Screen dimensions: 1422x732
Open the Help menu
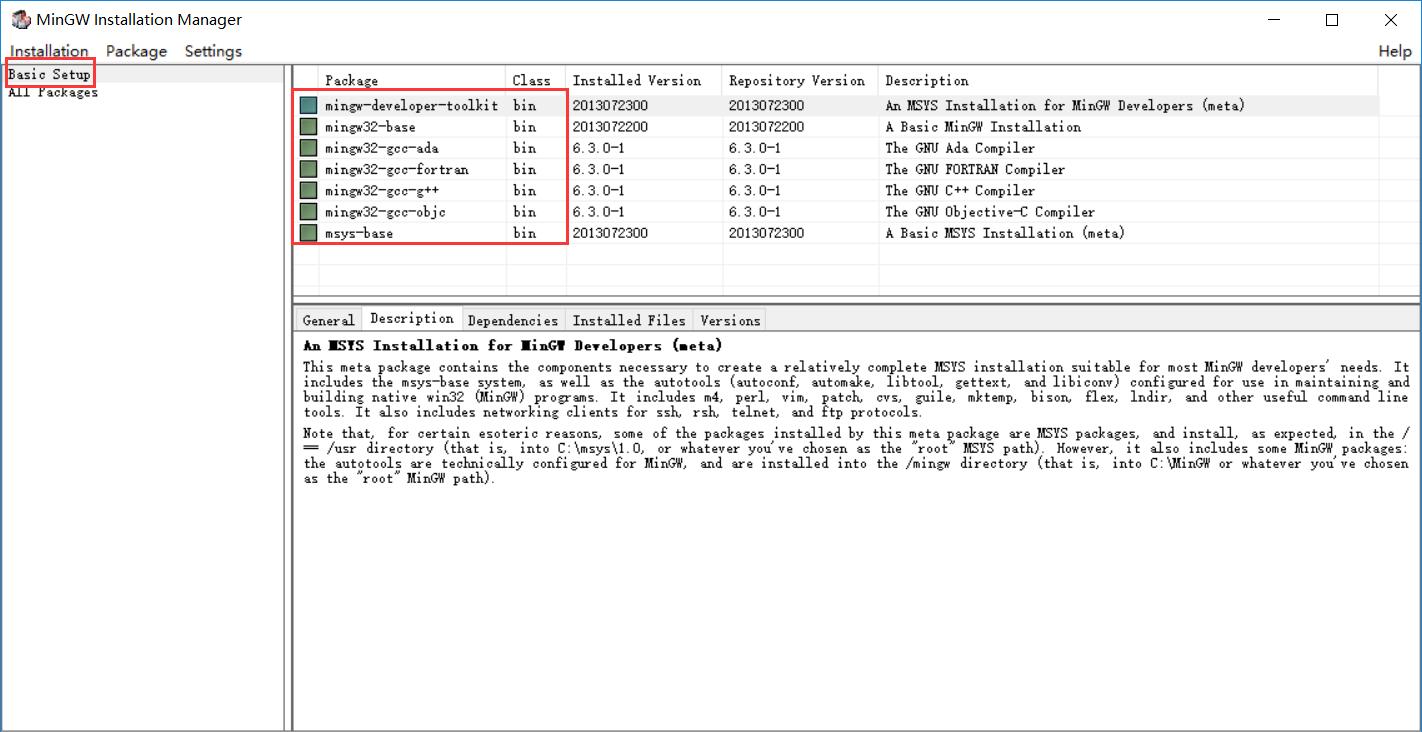(1395, 51)
